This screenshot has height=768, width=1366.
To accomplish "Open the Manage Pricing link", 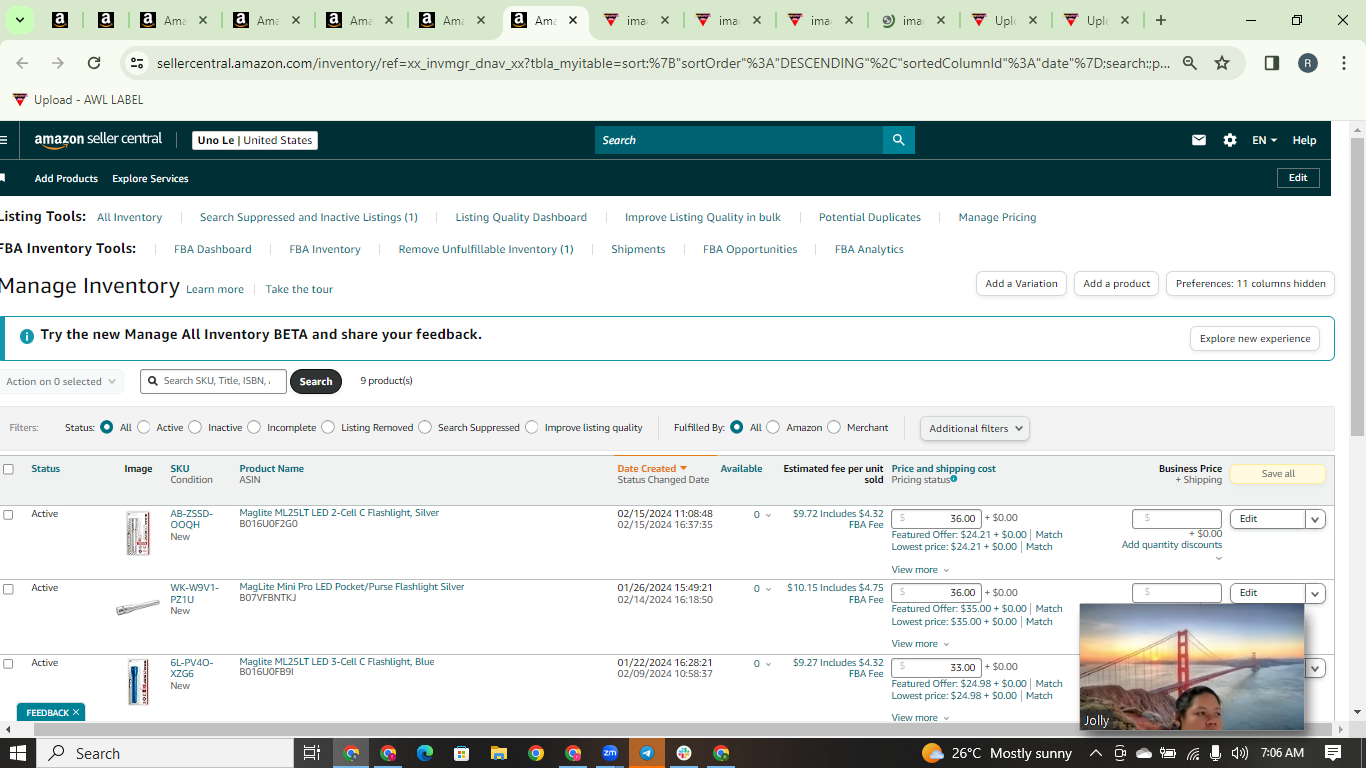I will click(x=997, y=217).
